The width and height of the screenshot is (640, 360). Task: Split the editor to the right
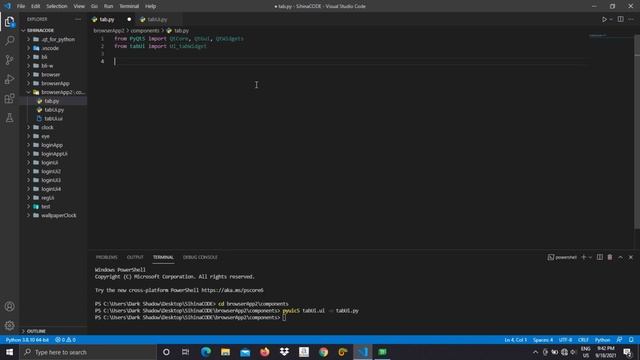pyautogui.click(x=620, y=19)
